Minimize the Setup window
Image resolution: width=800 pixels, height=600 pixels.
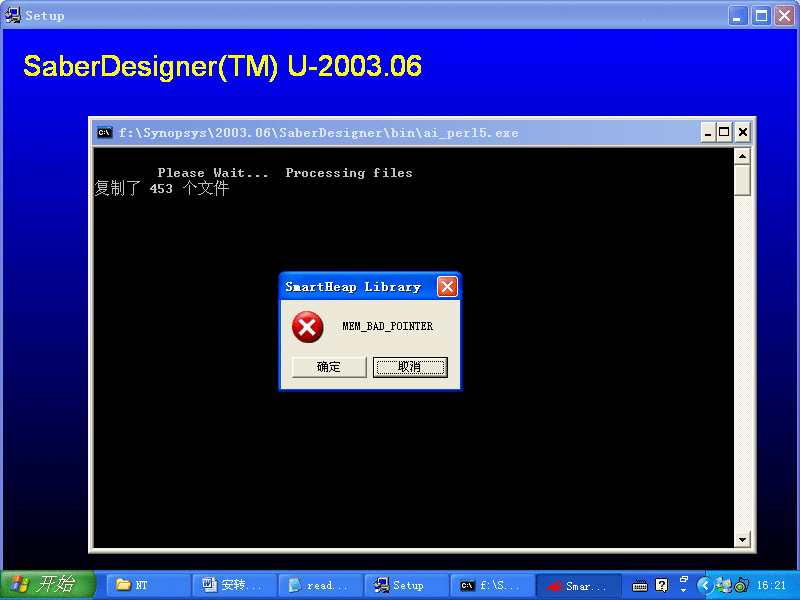(737, 16)
